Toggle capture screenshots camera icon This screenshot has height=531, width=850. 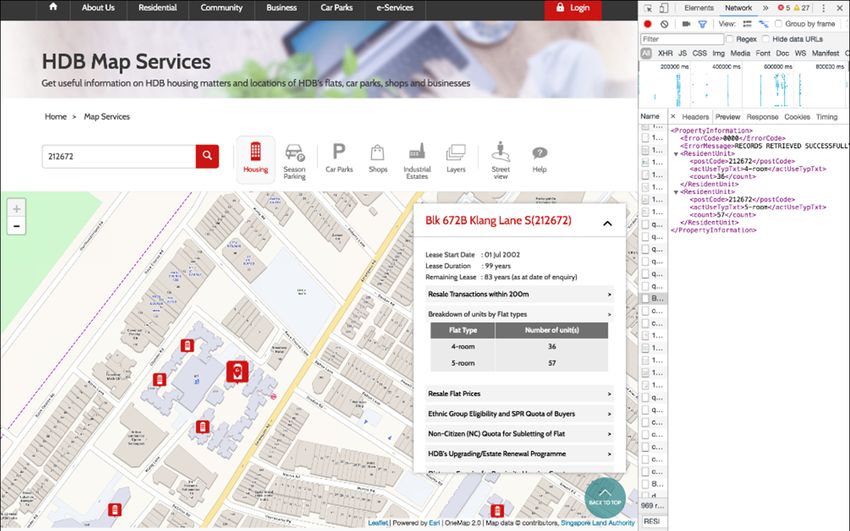(686, 24)
